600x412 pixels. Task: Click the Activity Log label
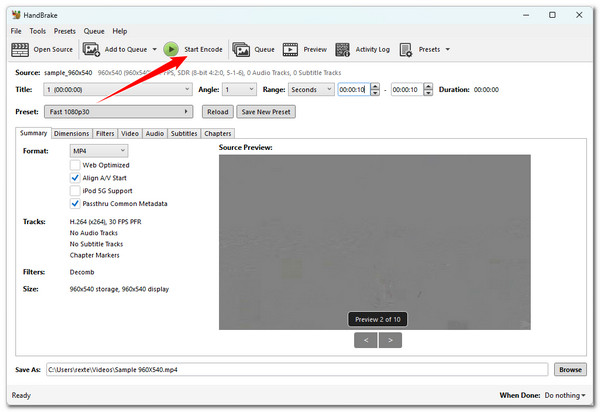click(x=373, y=49)
